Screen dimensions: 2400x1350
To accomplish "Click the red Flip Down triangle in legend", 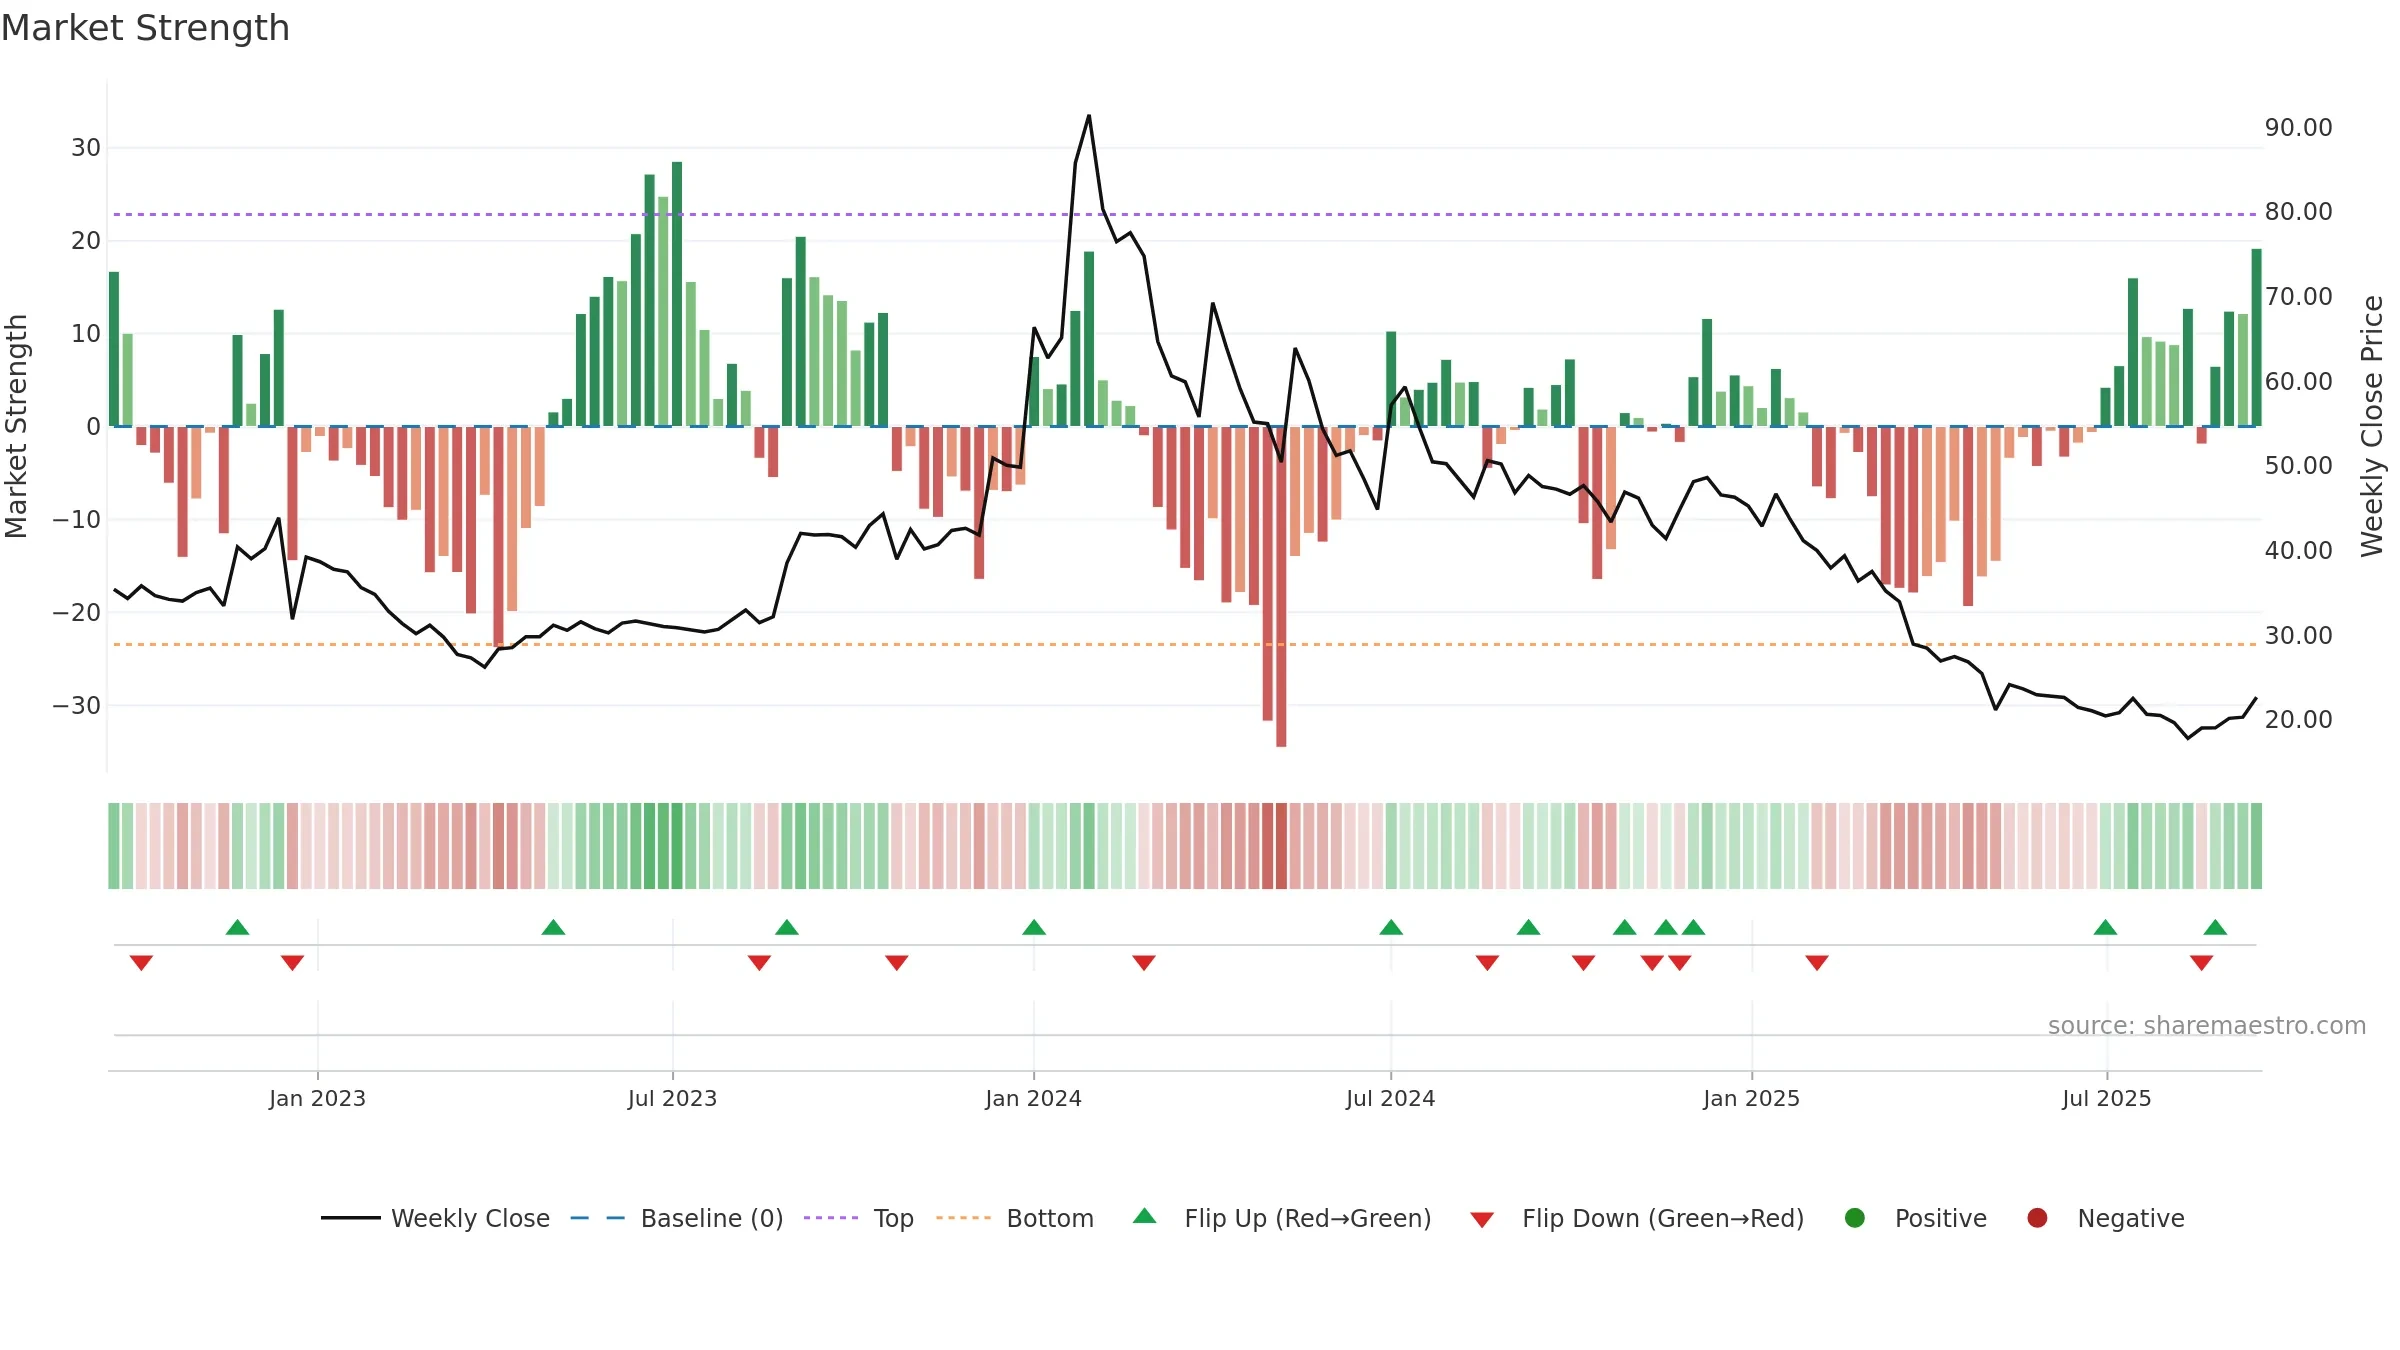I will coord(1482,1220).
